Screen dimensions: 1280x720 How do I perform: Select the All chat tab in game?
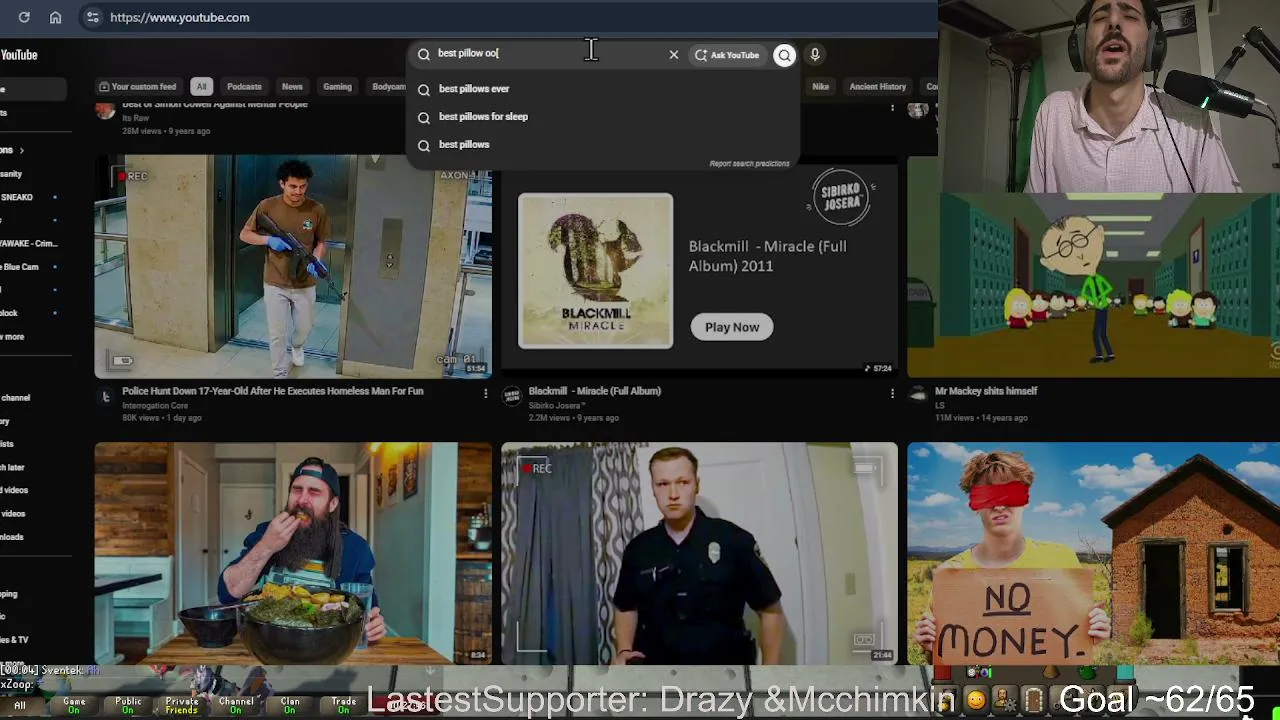point(20,705)
